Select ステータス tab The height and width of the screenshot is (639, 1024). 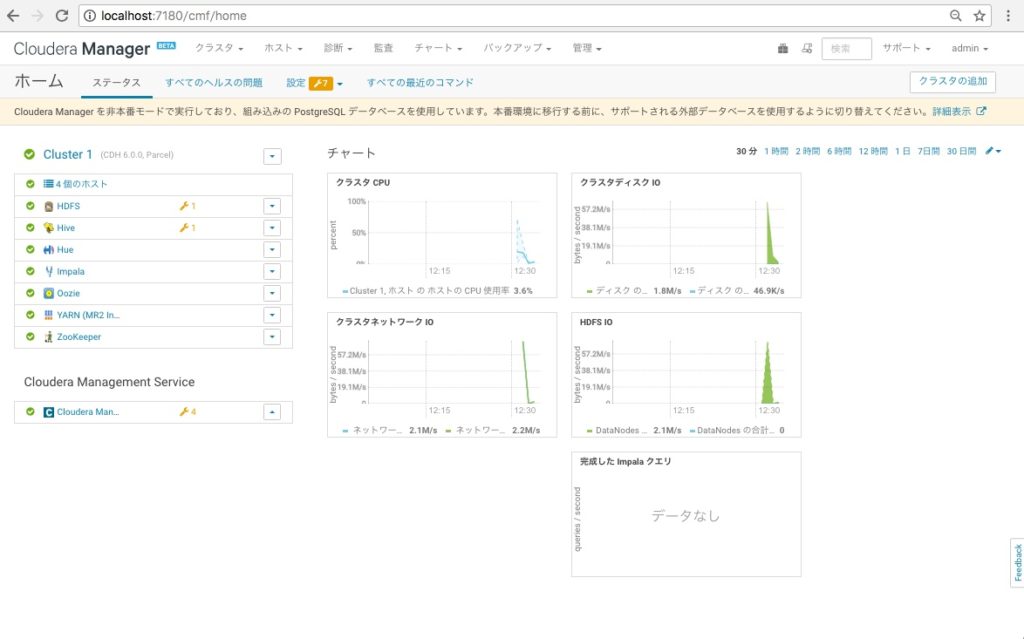[116, 83]
